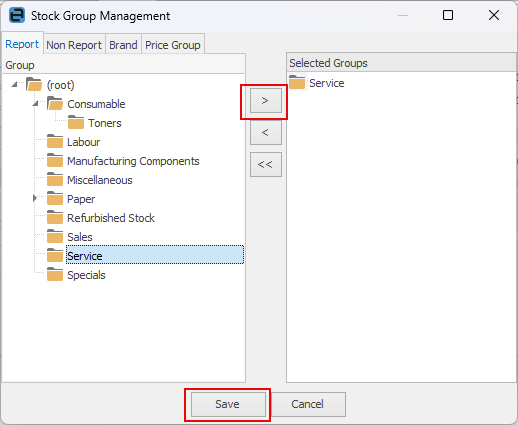Select Service in the Selected Groups list
The height and width of the screenshot is (425, 518).
[x=327, y=83]
